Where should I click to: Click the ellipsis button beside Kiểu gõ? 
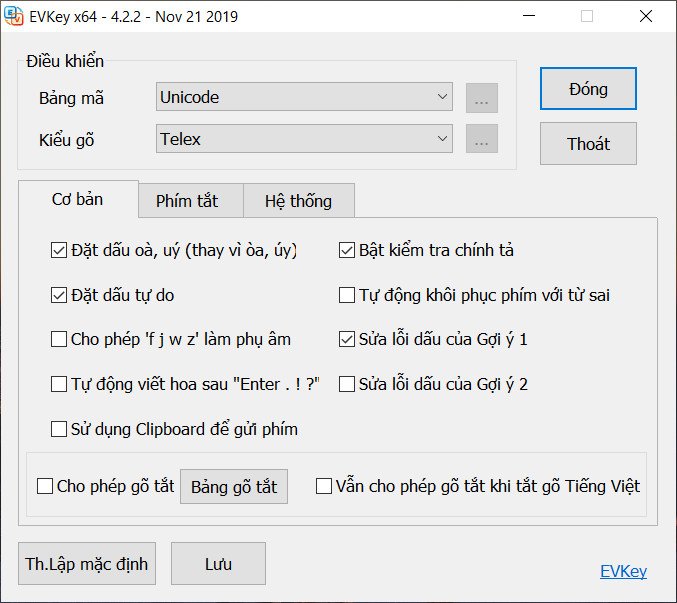pos(481,140)
